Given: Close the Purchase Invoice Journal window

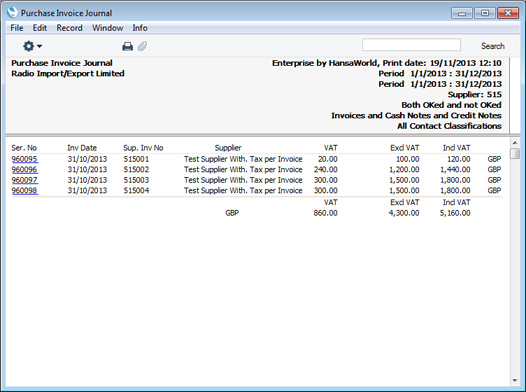Looking at the screenshot, I should pyautogui.click(x=508, y=13).
